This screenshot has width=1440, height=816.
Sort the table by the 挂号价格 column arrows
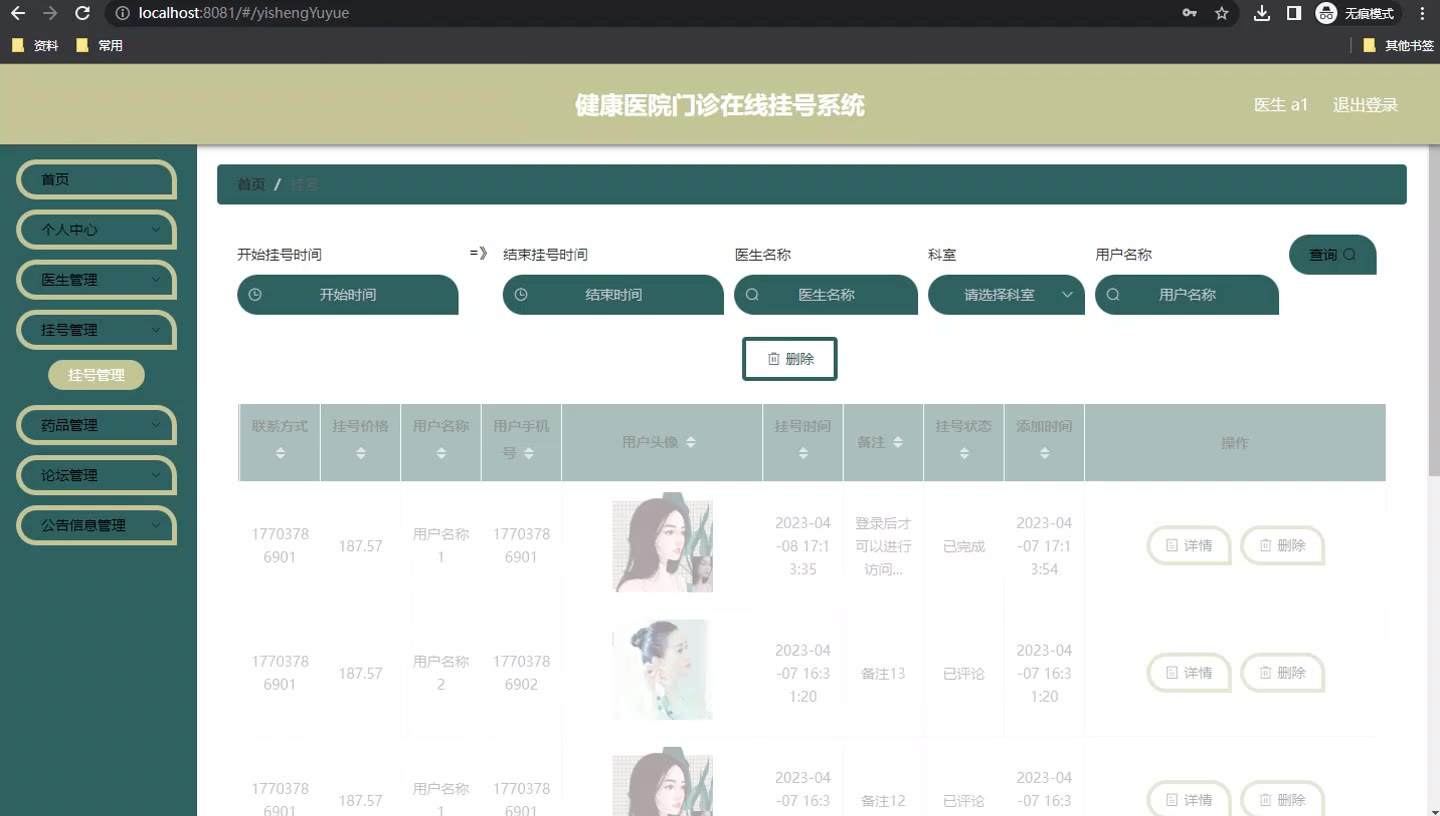pyautogui.click(x=361, y=453)
